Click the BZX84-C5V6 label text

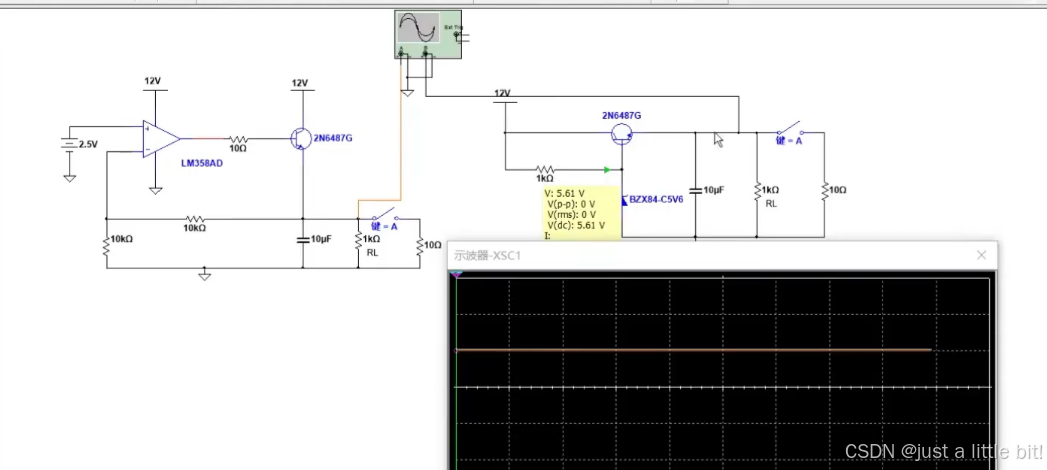pyautogui.click(x=656, y=199)
